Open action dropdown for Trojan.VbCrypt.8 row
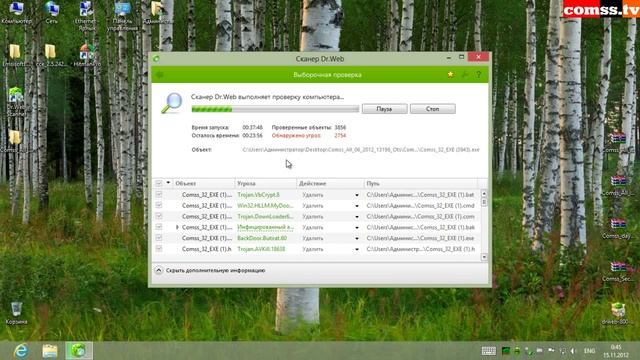Image resolution: width=640 pixels, height=360 pixels. click(x=357, y=195)
